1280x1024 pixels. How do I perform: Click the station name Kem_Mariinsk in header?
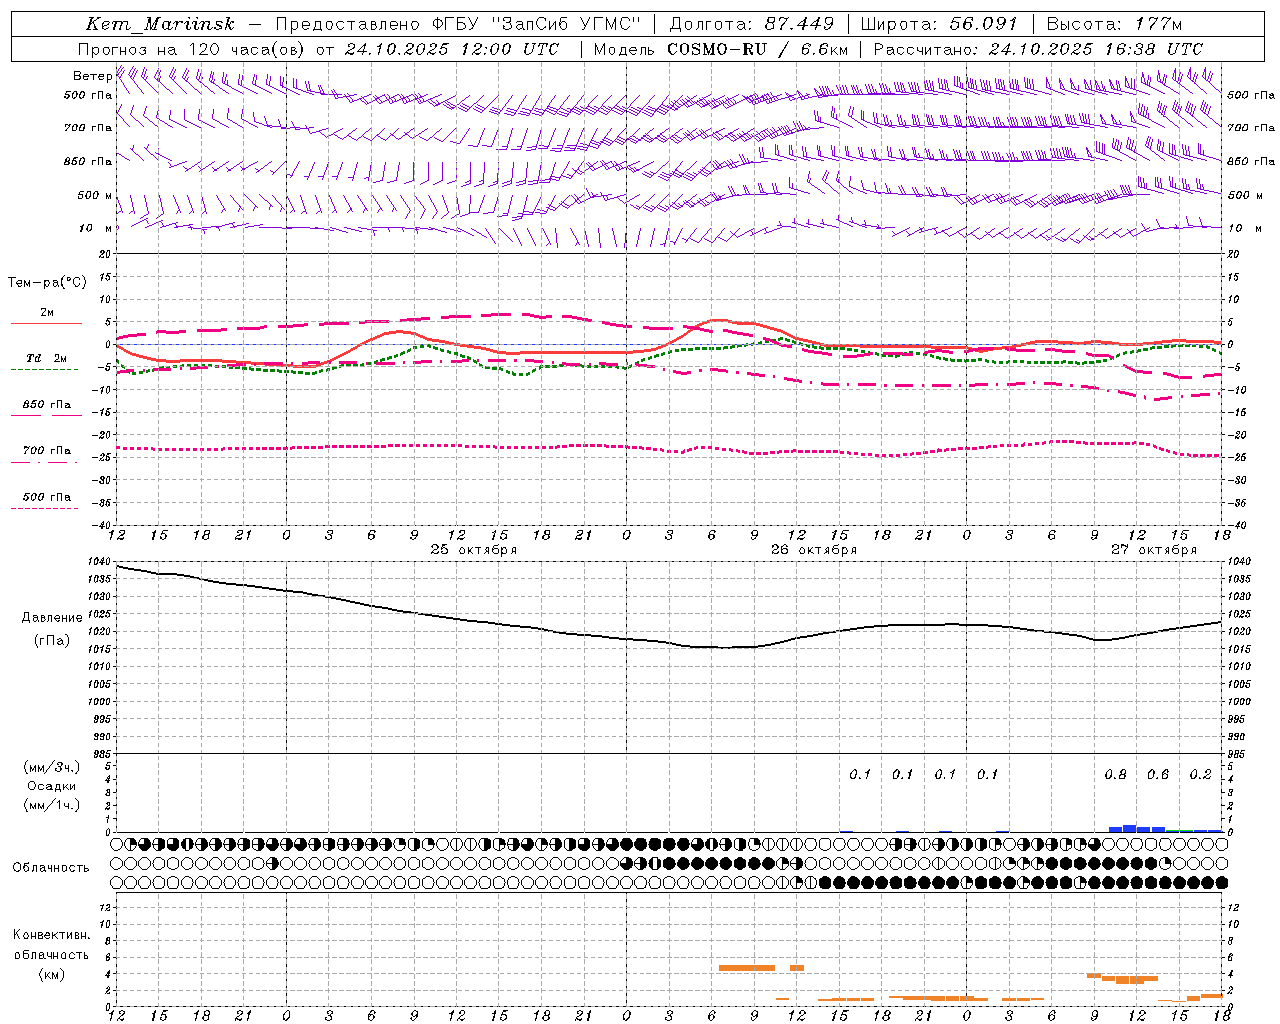coord(160,24)
